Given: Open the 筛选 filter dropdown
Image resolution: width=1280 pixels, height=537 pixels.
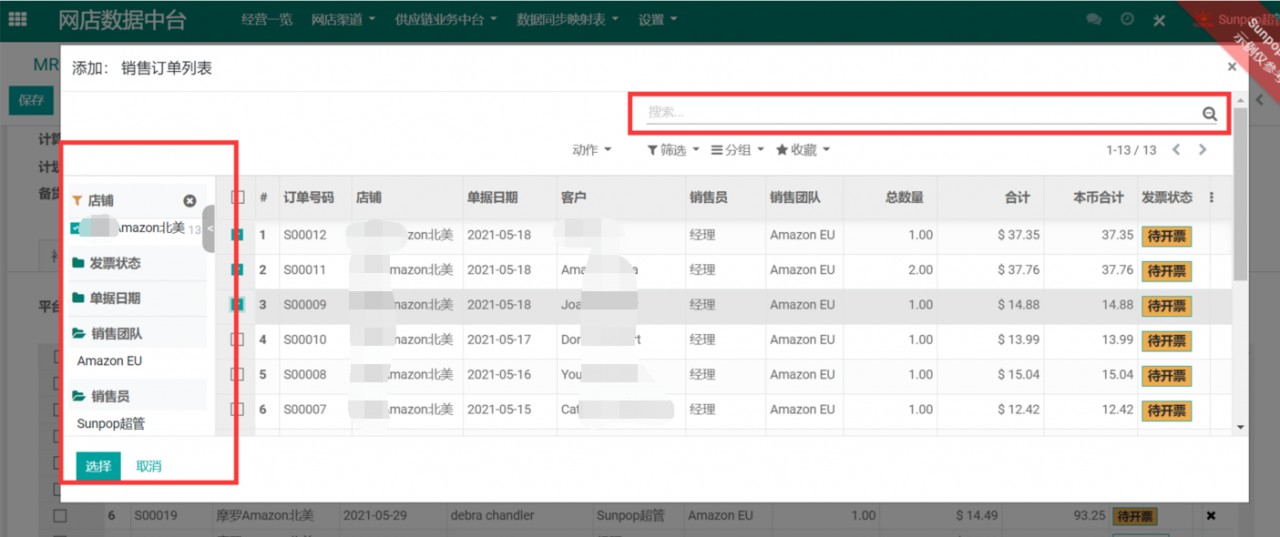Looking at the screenshot, I should coord(673,150).
